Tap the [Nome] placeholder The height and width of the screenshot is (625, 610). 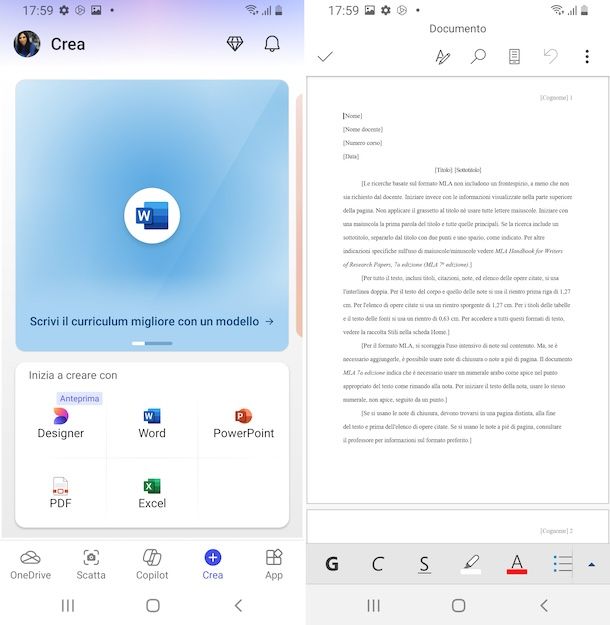[x=352, y=116]
